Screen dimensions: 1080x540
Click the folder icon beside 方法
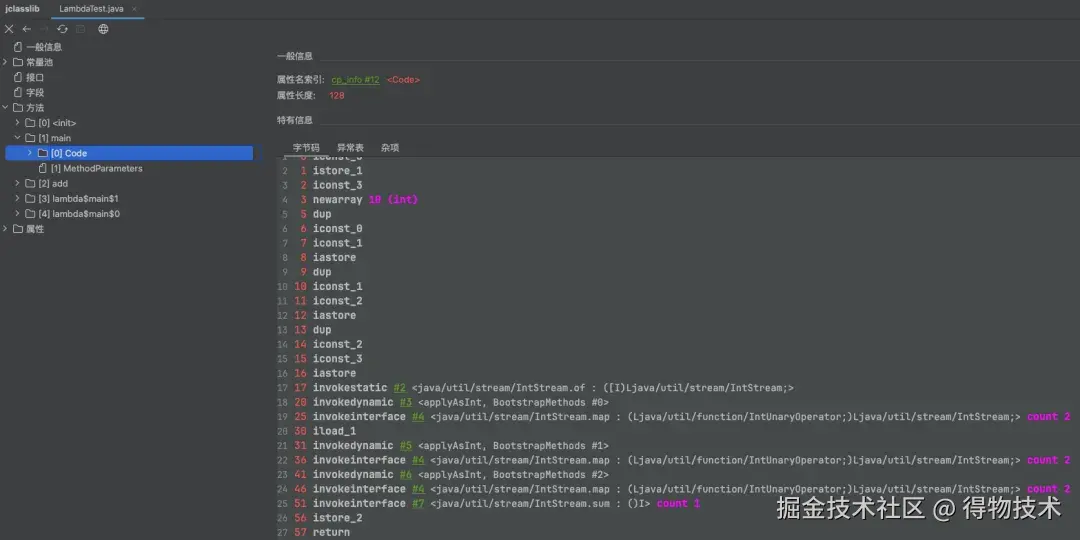18,107
